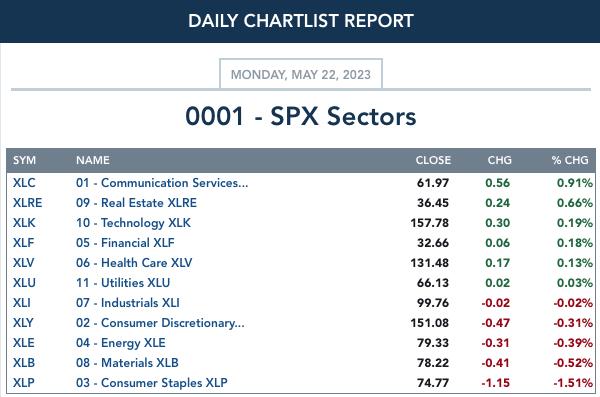Sort by CLOSE column header
The image size is (600, 397).
433,160
